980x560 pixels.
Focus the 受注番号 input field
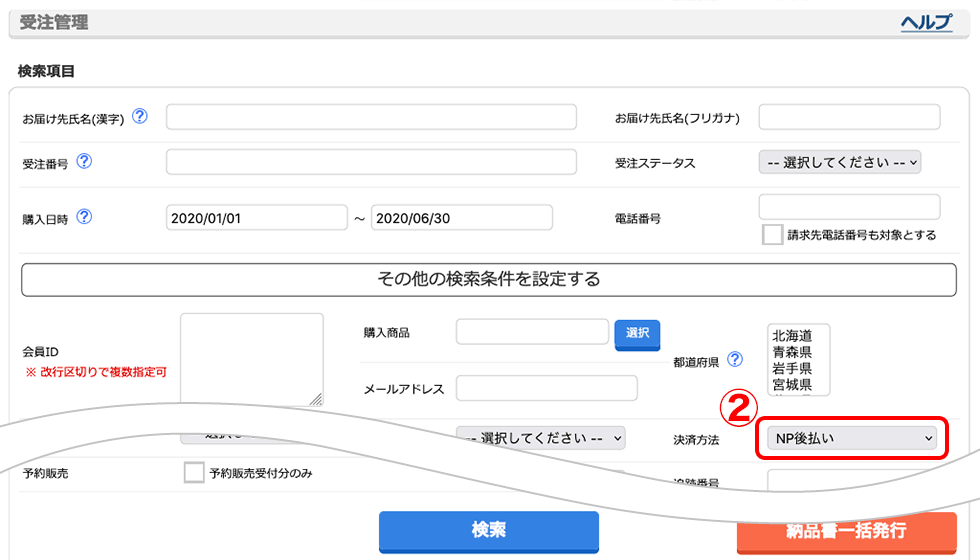point(371,162)
